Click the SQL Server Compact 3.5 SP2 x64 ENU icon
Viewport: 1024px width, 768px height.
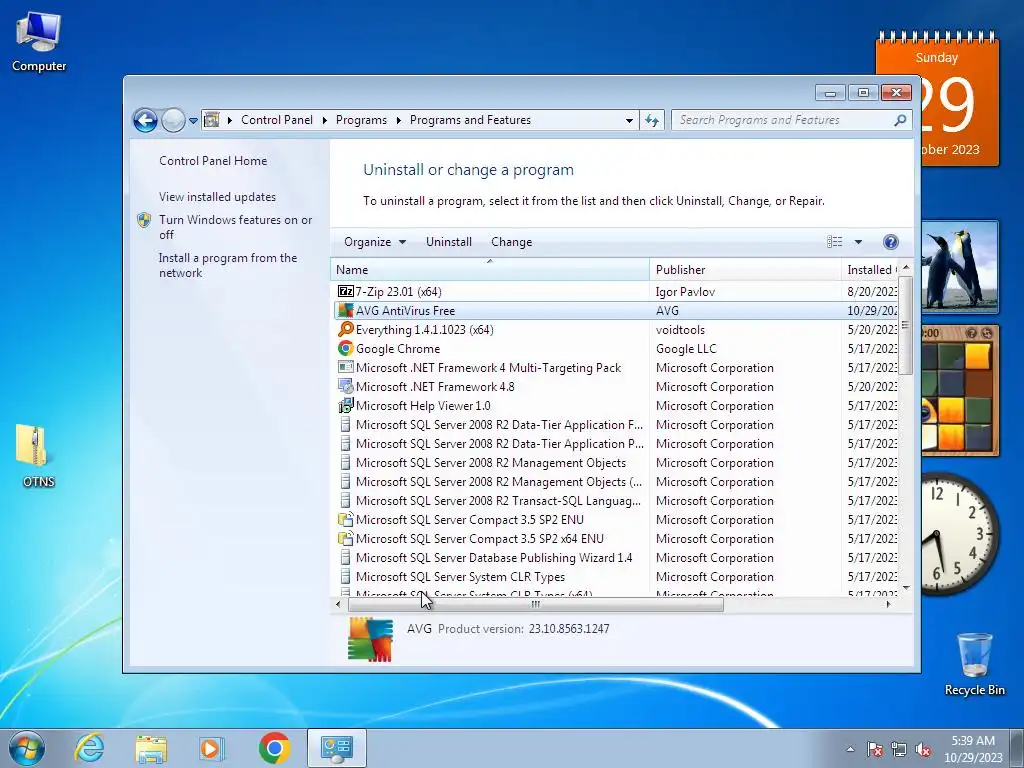345,538
